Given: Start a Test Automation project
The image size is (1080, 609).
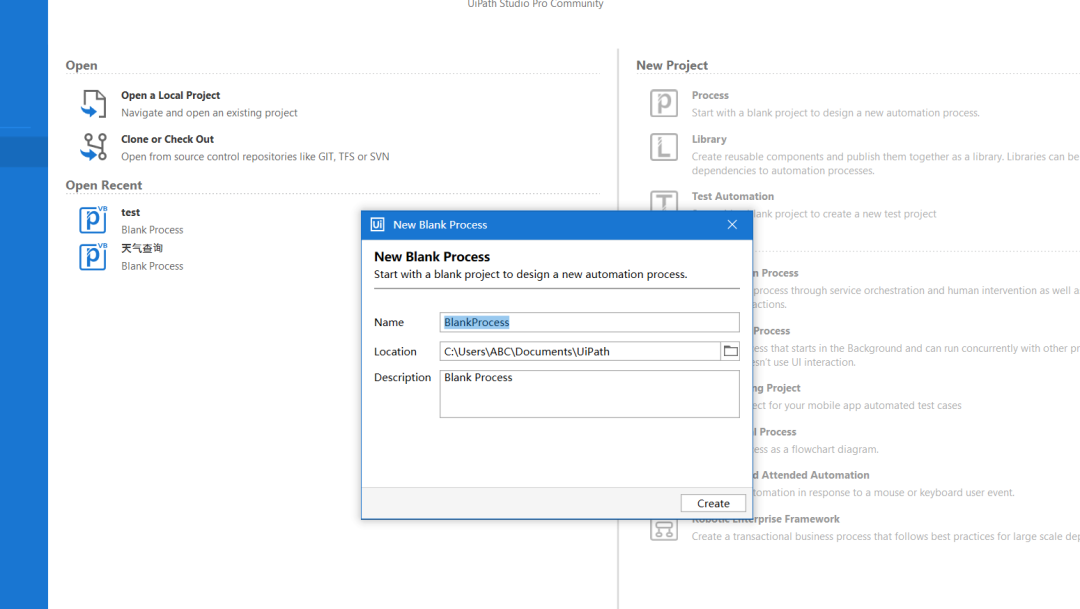Looking at the screenshot, I should (733, 196).
